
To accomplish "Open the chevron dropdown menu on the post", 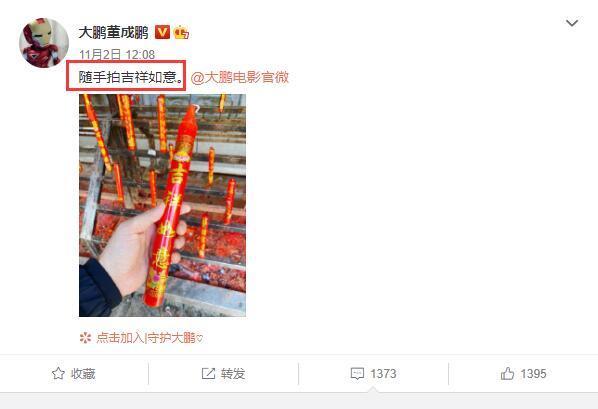I will click(572, 23).
